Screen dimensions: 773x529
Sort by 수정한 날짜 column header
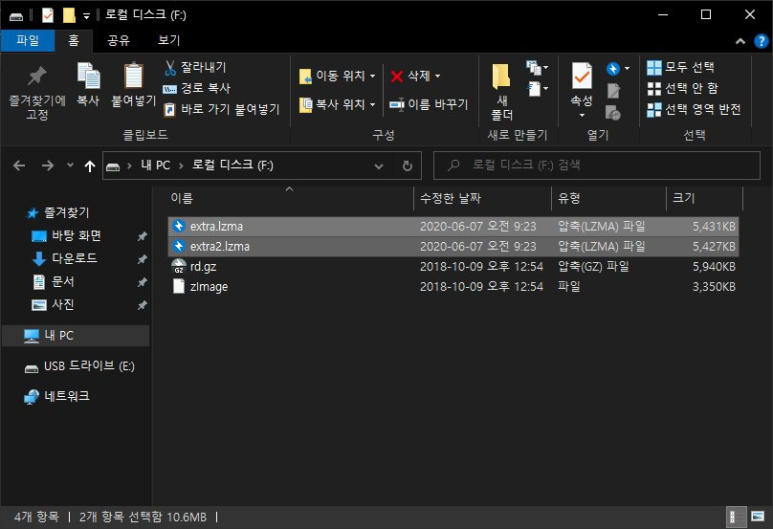482,199
